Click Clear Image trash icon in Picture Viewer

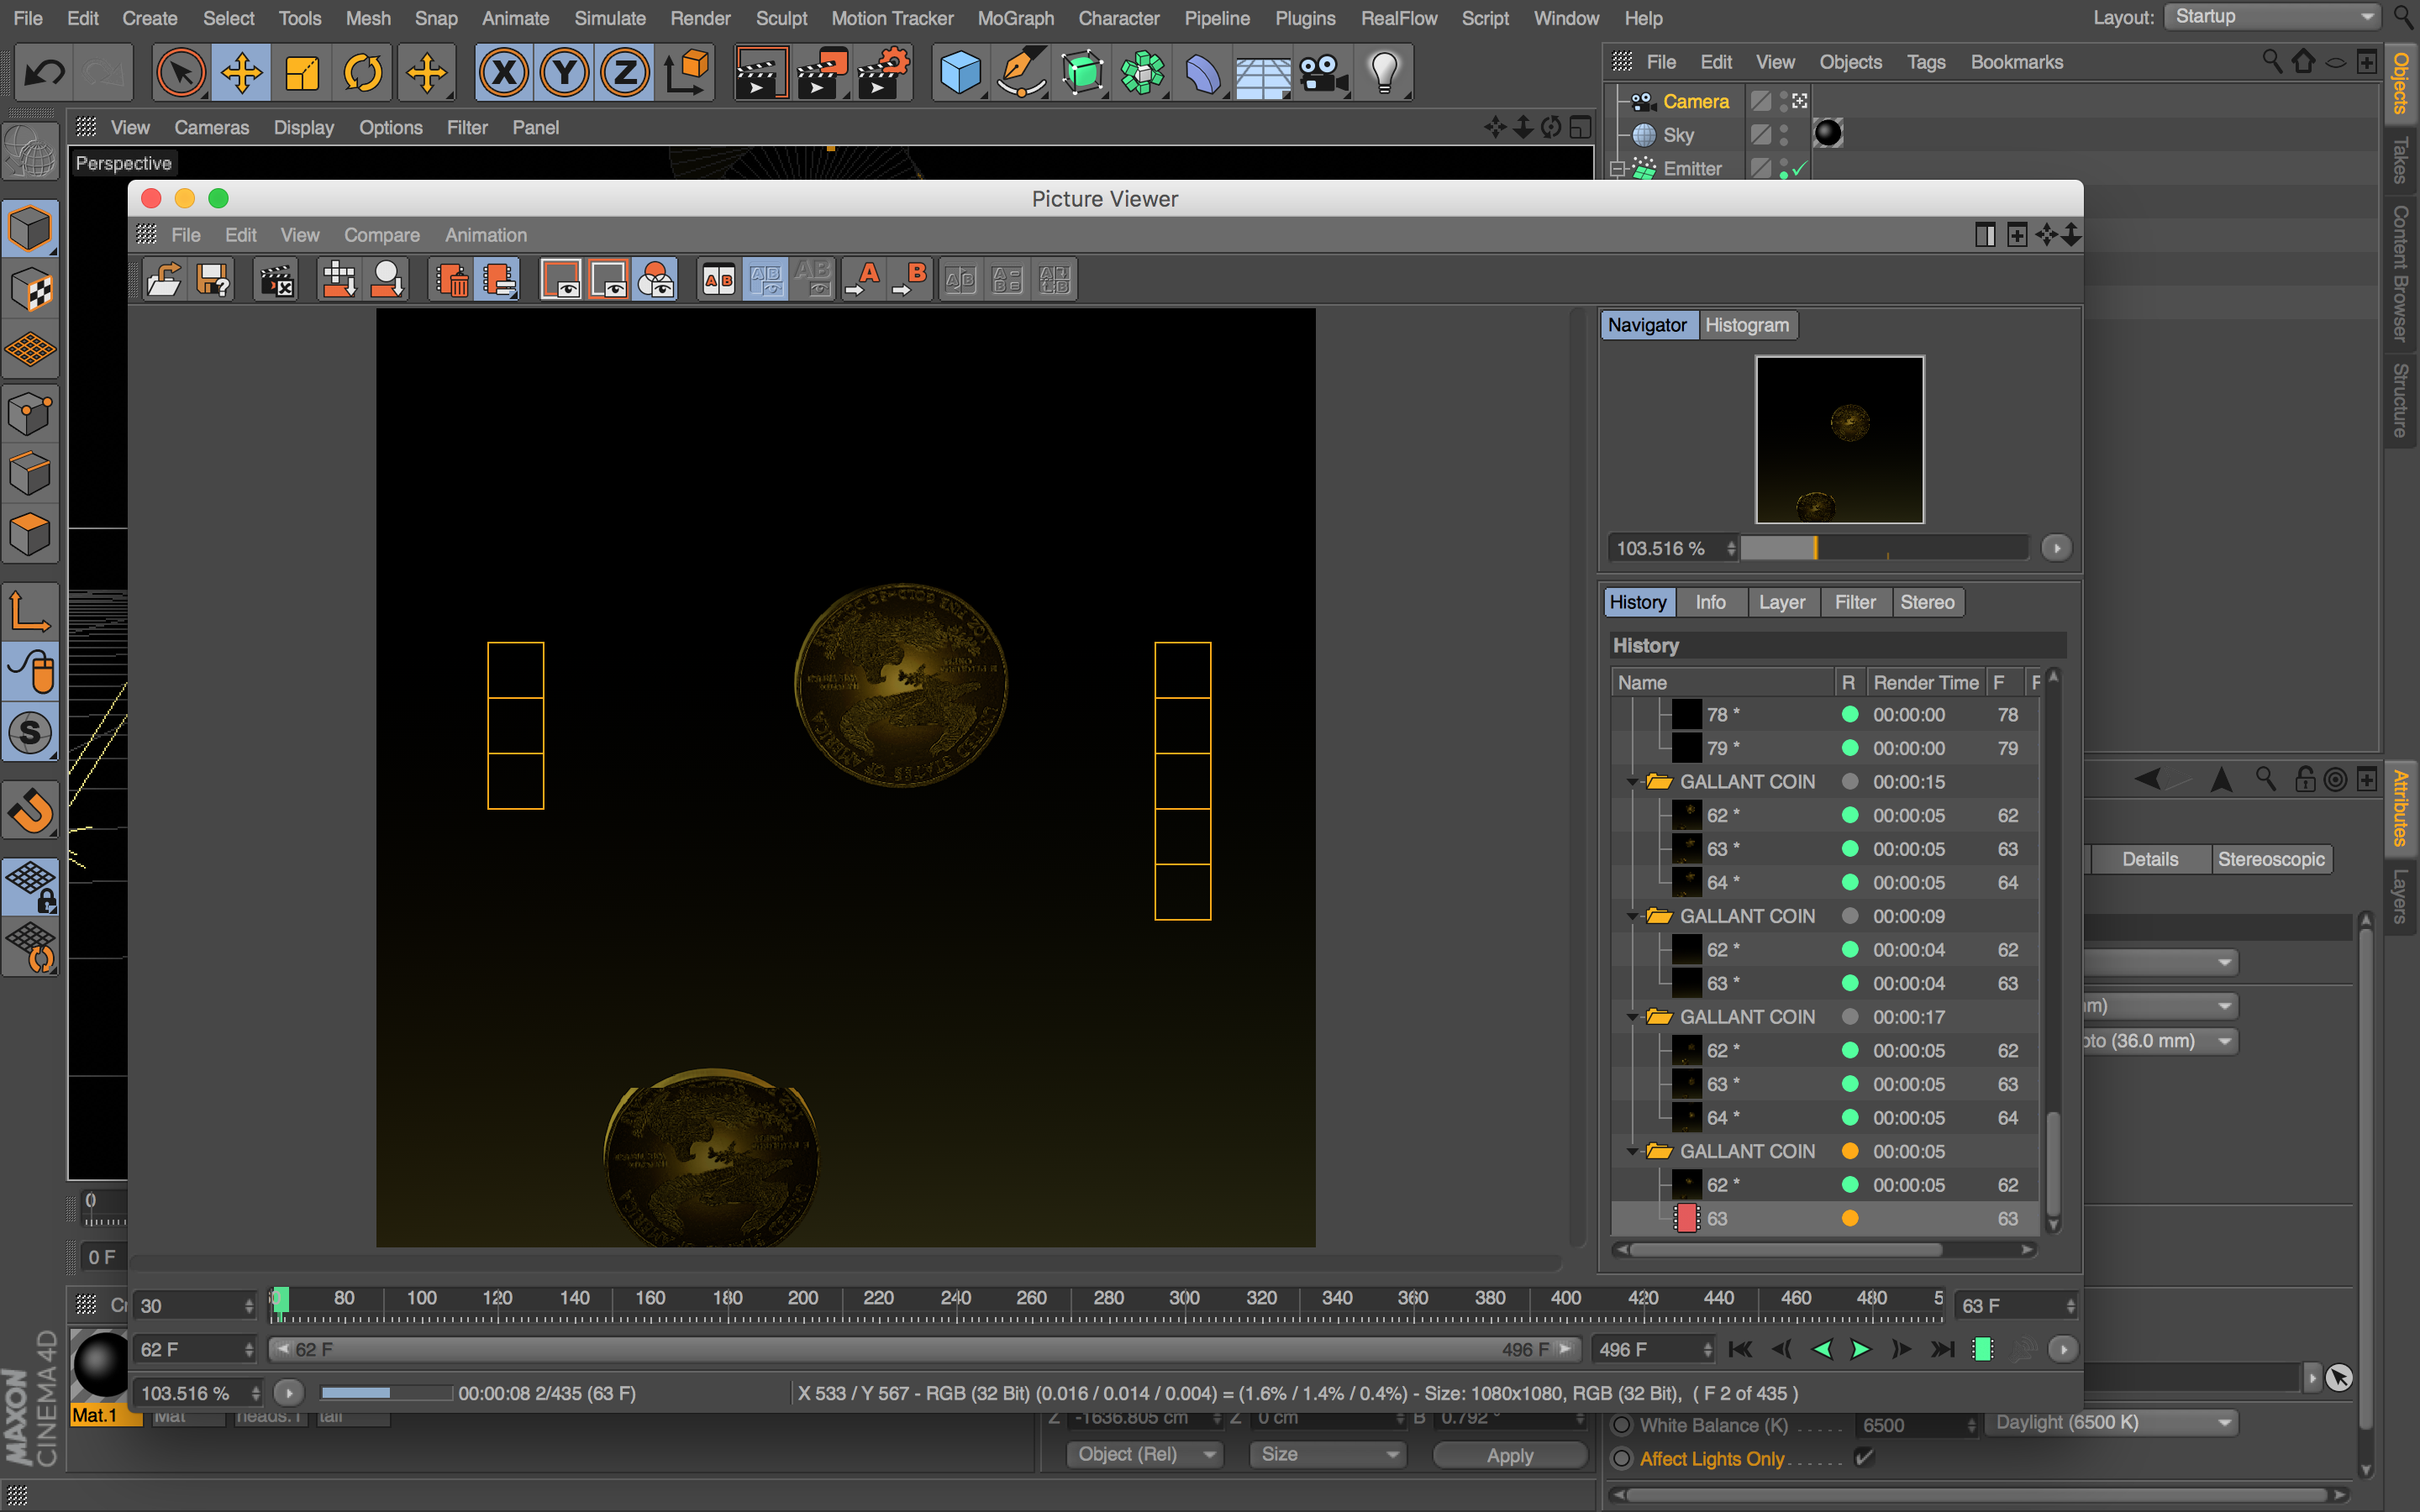(x=452, y=279)
